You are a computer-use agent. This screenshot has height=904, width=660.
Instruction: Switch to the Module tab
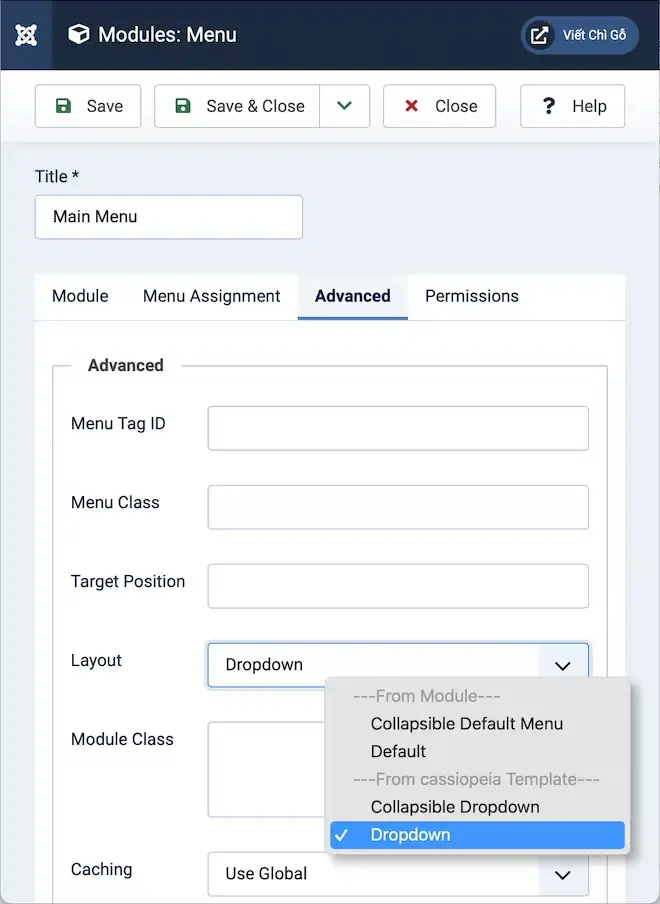[80, 296]
